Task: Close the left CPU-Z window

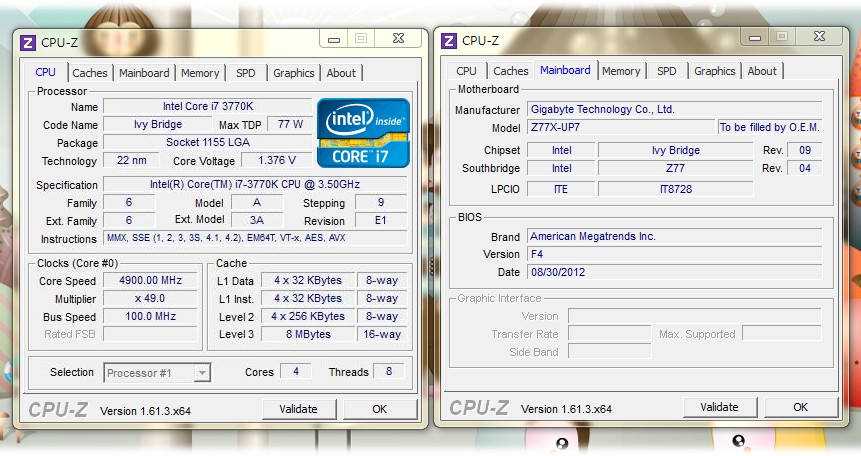Action: [x=398, y=38]
